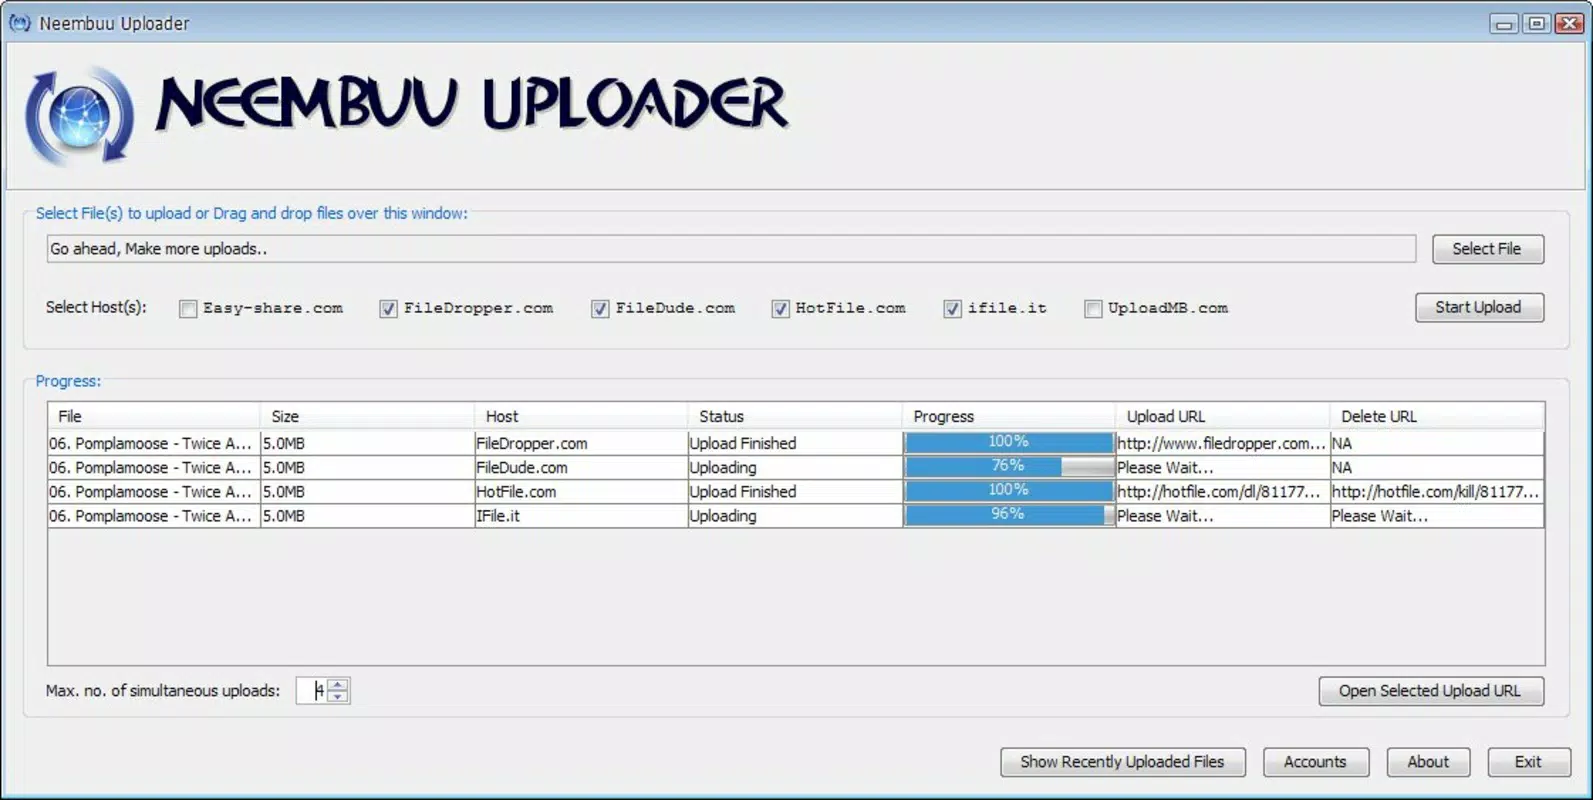Click the Select File button
Viewport: 1593px width, 800px height.
(x=1487, y=249)
